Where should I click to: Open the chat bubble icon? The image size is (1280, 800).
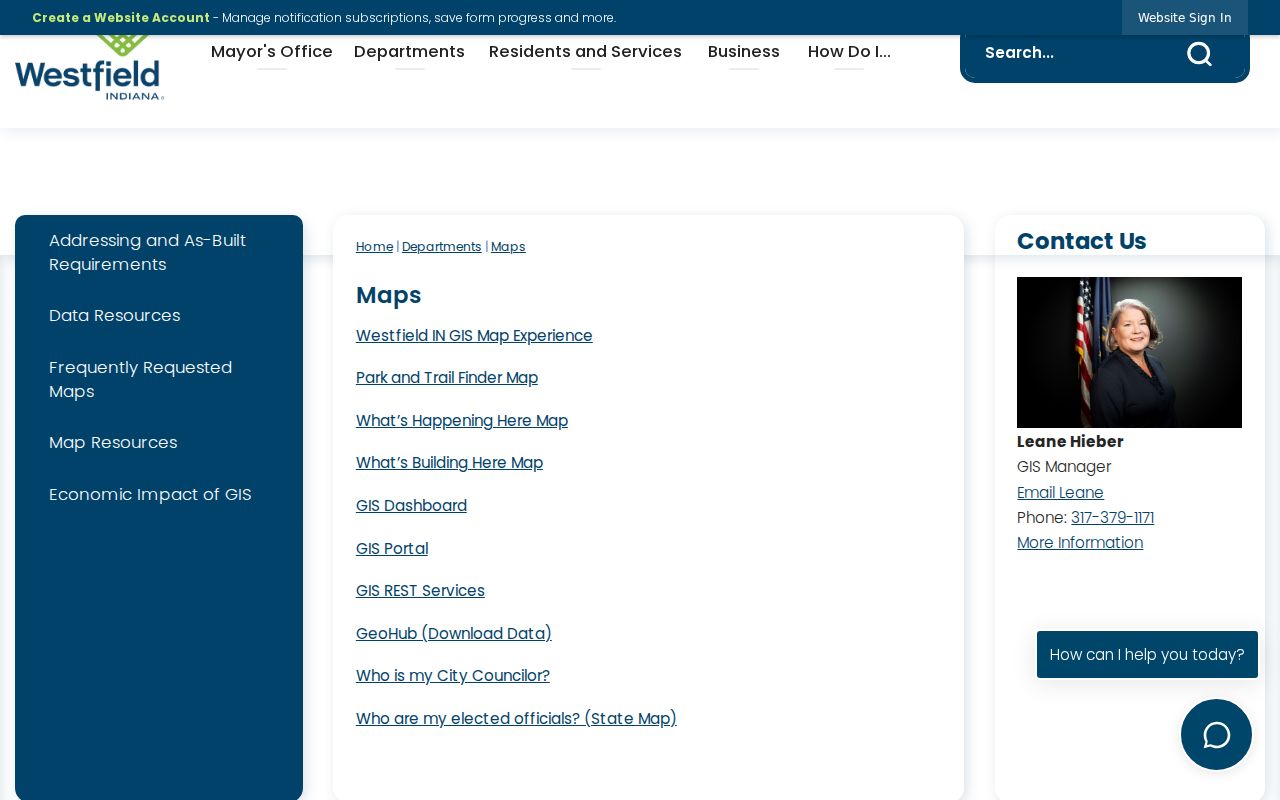[x=1216, y=735]
